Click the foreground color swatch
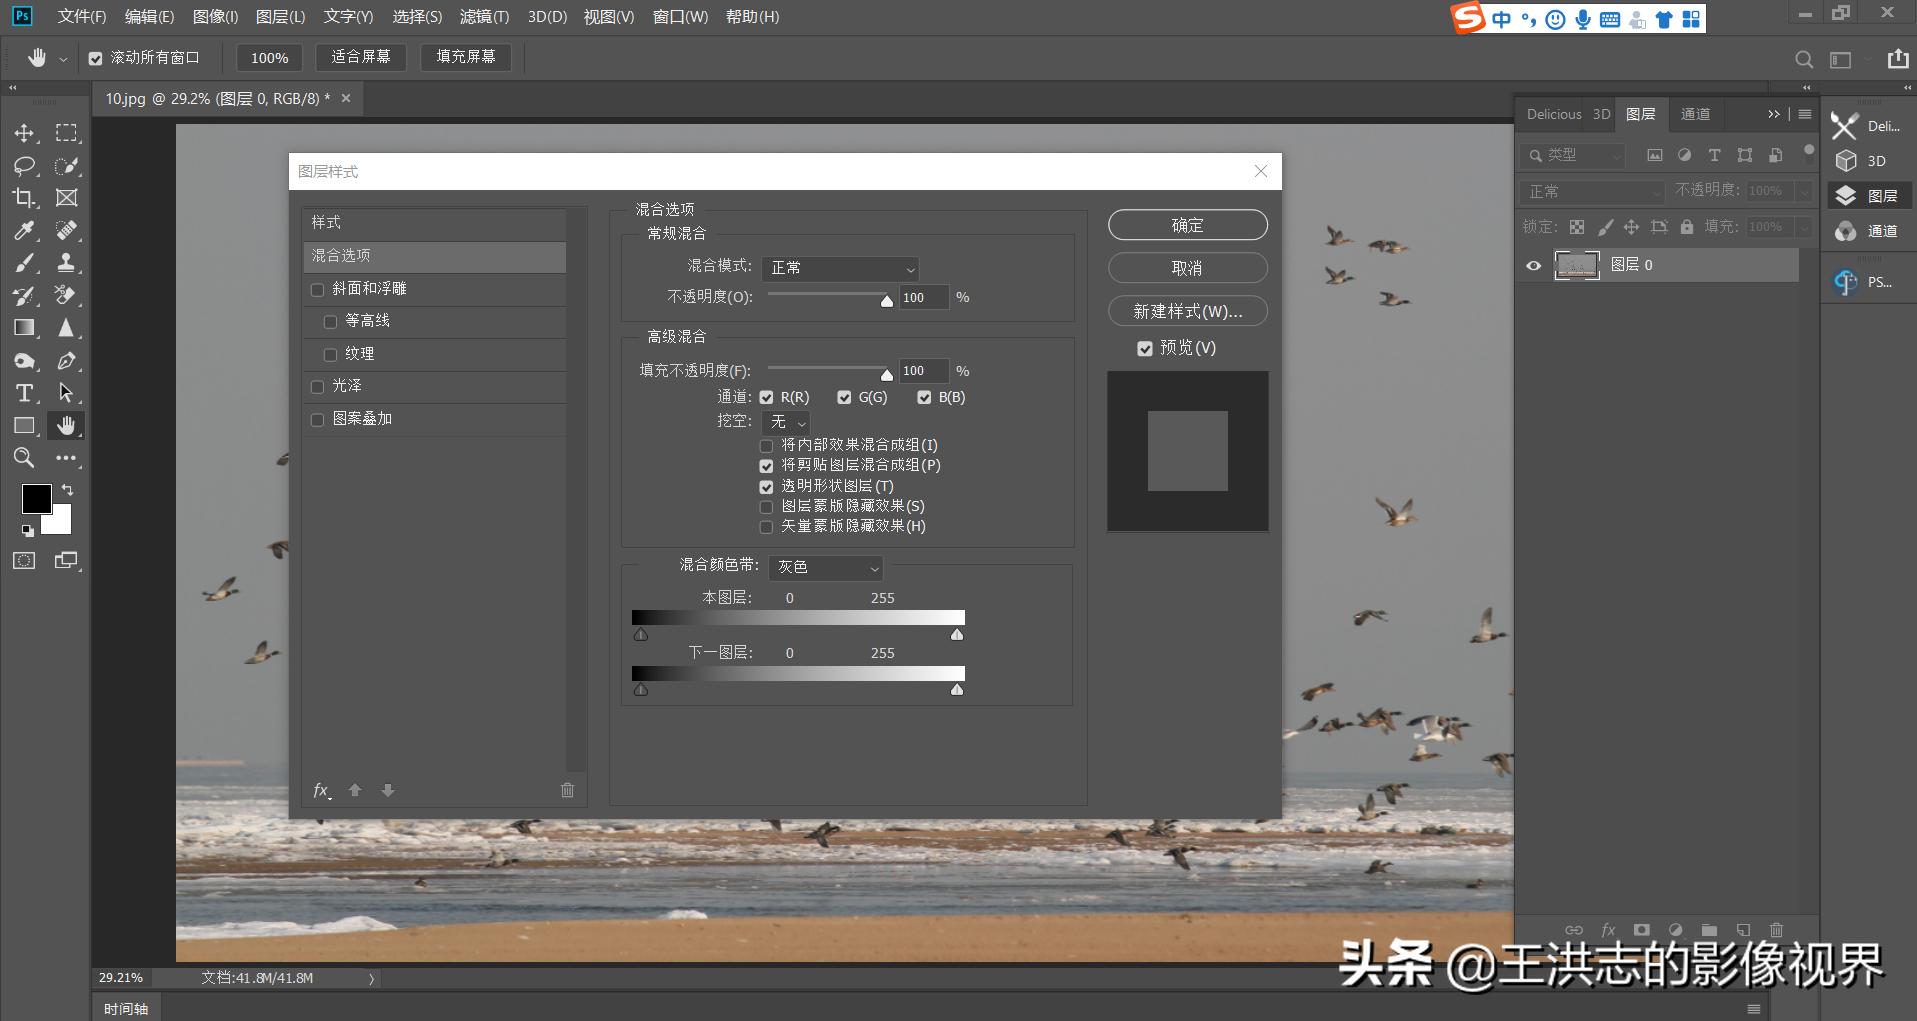1917x1021 pixels. [x=37, y=498]
